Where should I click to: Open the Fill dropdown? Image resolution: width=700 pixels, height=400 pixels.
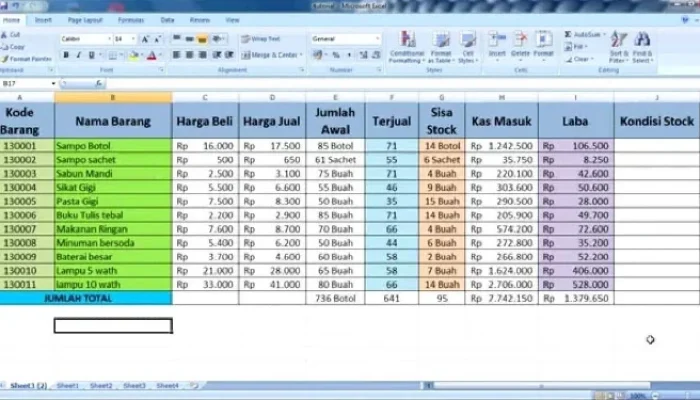[x=576, y=46]
